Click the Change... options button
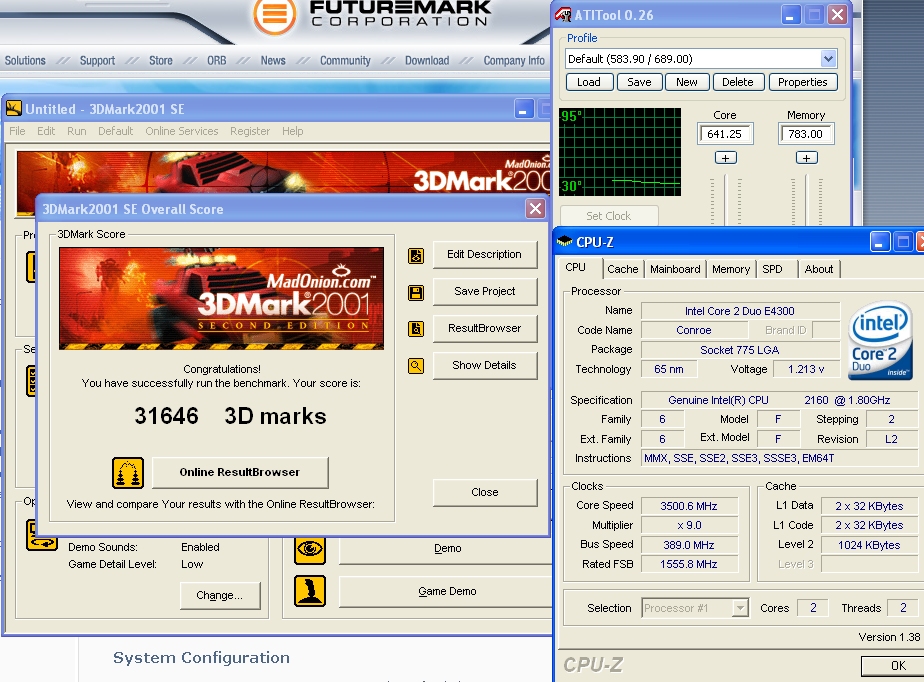Image resolution: width=924 pixels, height=682 pixels. coord(219,595)
